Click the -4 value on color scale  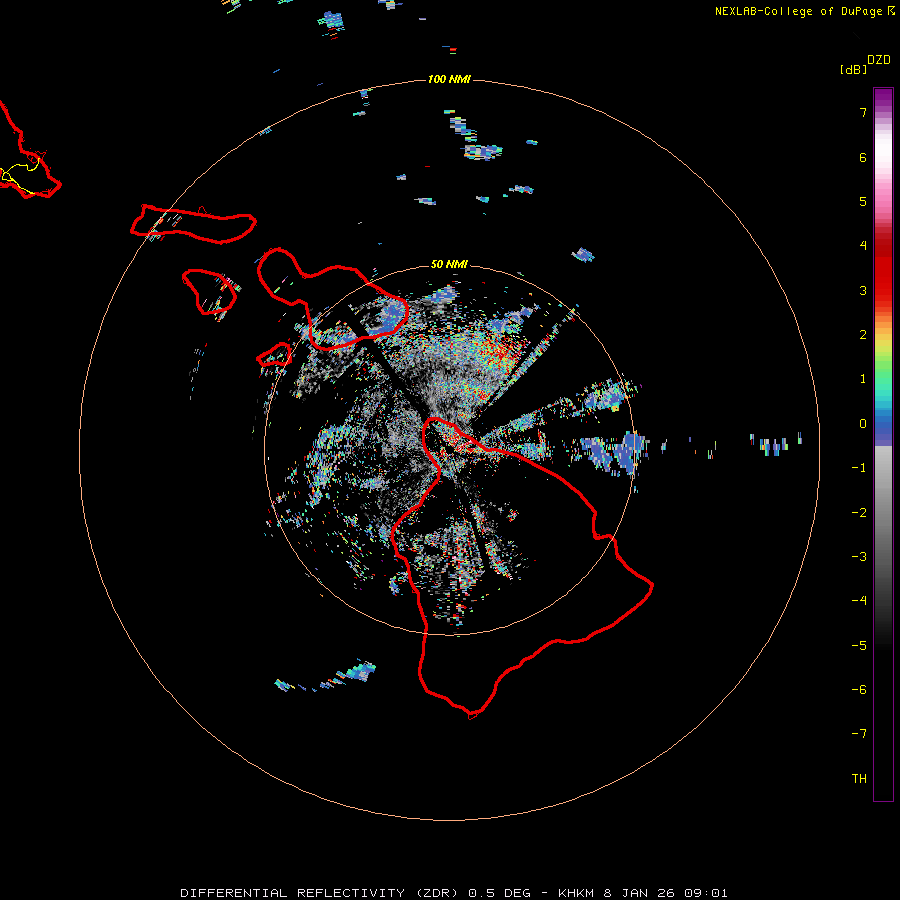pyautogui.click(x=859, y=601)
